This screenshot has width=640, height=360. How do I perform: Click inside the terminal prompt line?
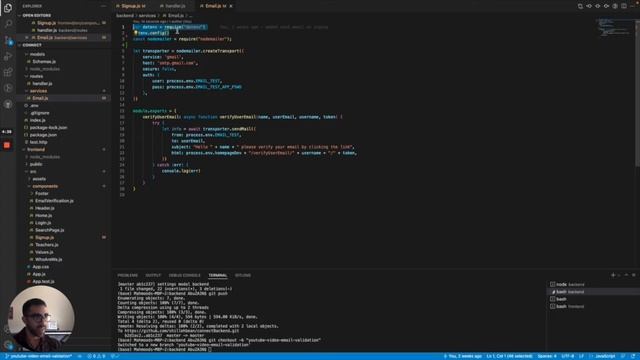(x=164, y=349)
